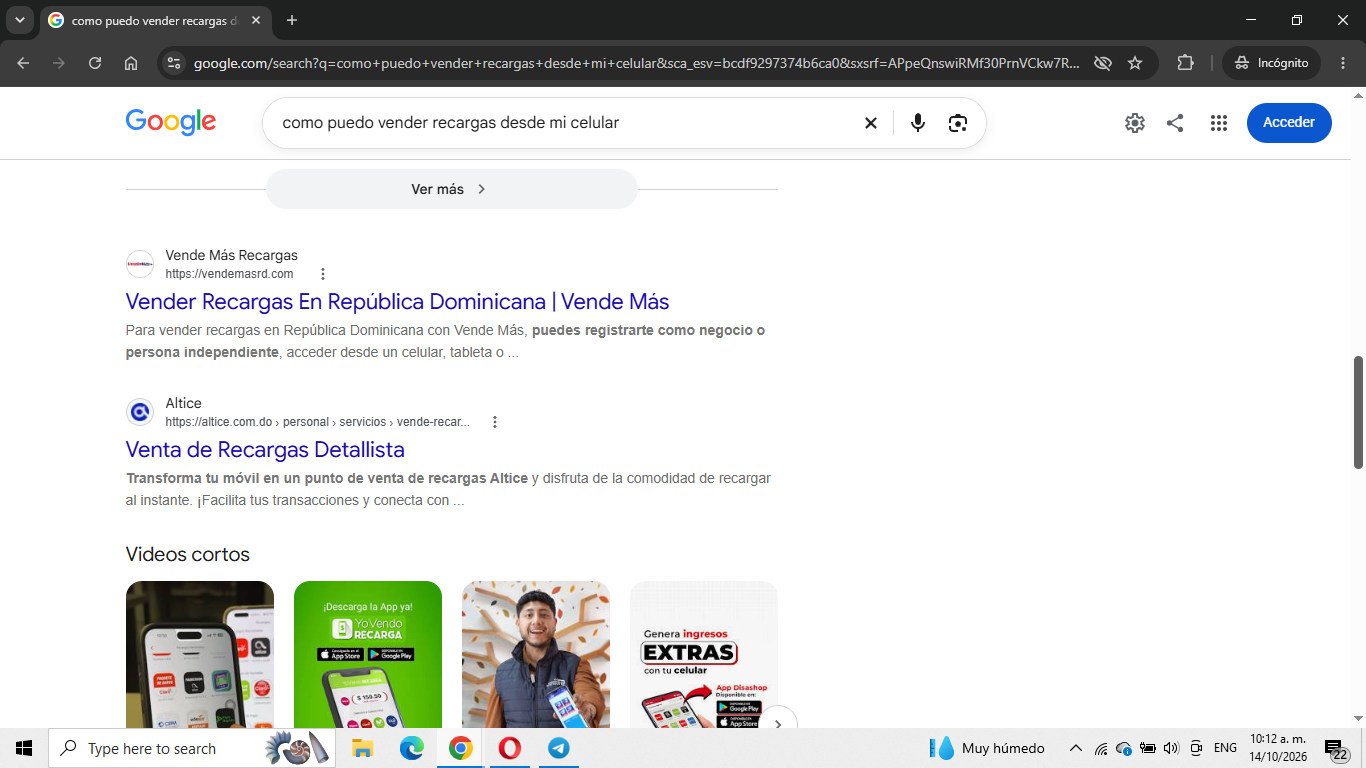Expand more results with Ver más
The width and height of the screenshot is (1366, 768).
pyautogui.click(x=451, y=189)
